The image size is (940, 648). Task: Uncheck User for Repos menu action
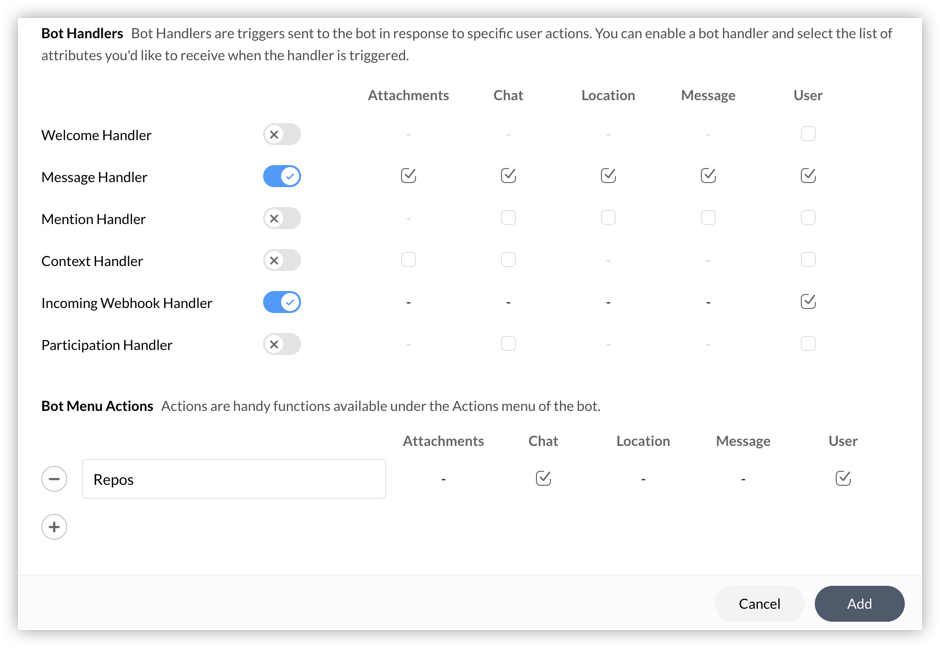point(843,479)
